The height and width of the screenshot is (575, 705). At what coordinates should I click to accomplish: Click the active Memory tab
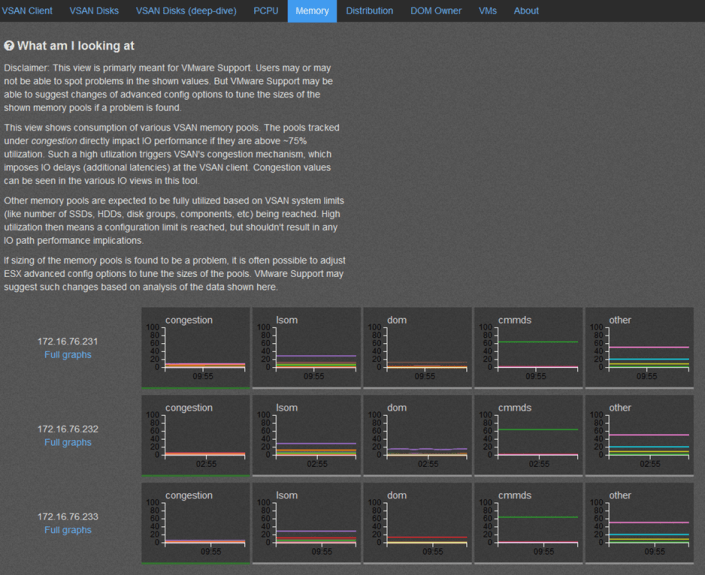311,11
